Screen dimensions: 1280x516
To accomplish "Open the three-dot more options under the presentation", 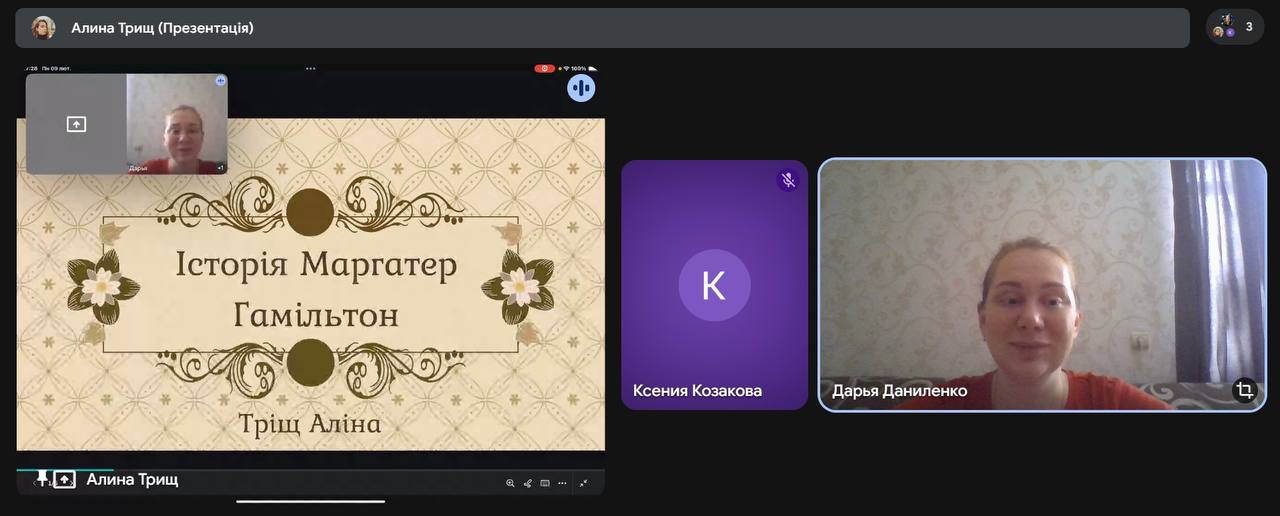I will tap(562, 483).
